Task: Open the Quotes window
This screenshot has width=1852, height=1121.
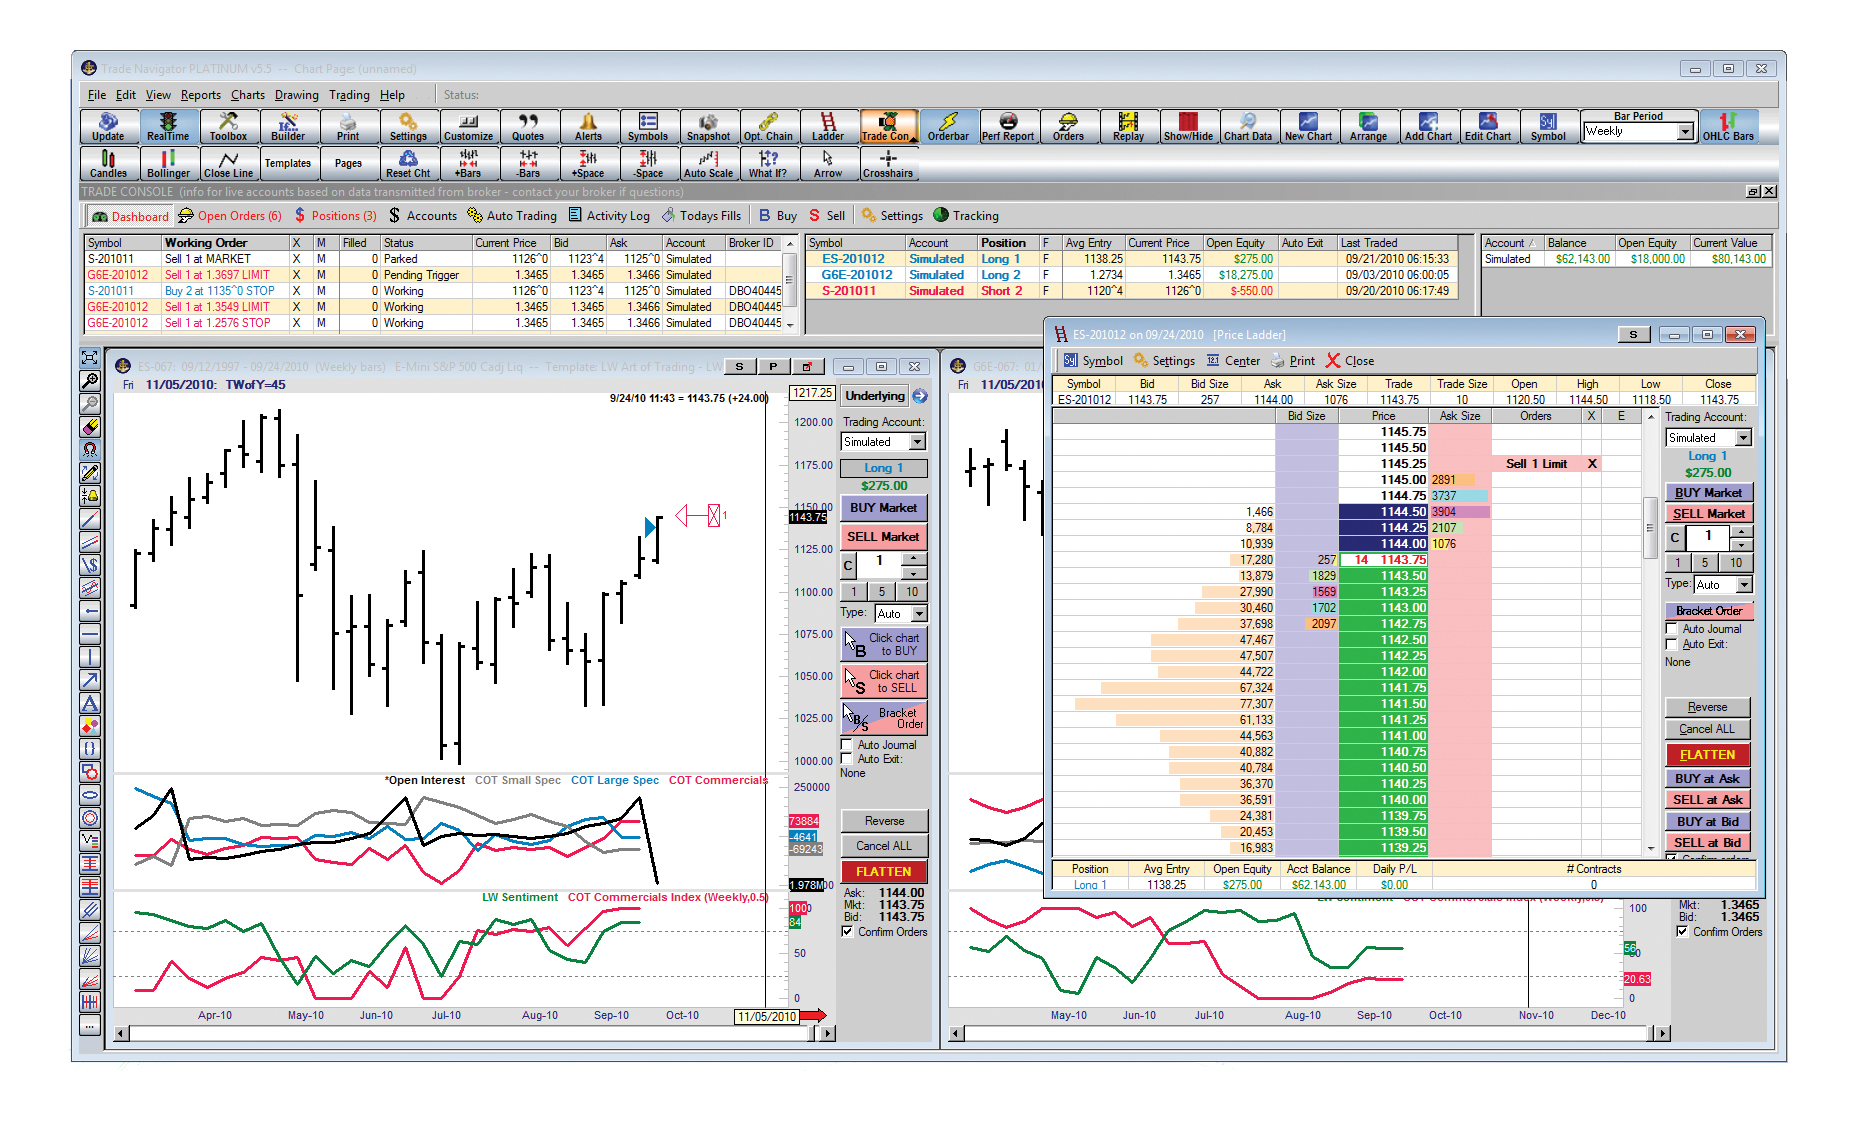Action: (x=528, y=127)
